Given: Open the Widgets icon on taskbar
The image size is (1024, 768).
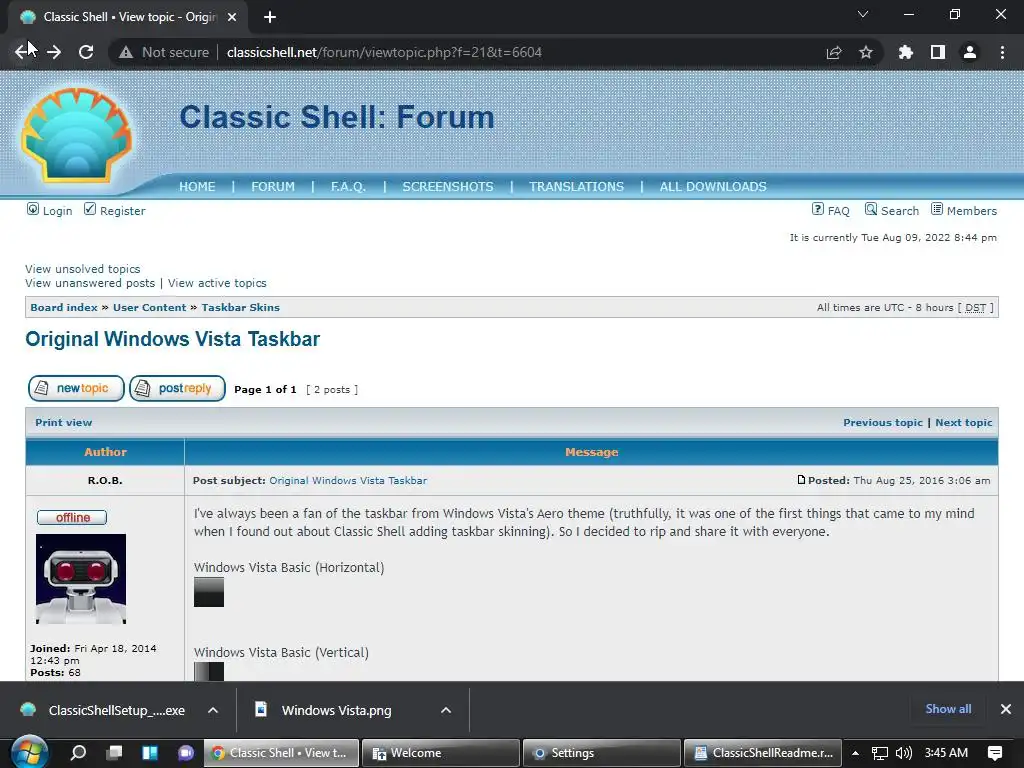Looking at the screenshot, I should click(150, 752).
